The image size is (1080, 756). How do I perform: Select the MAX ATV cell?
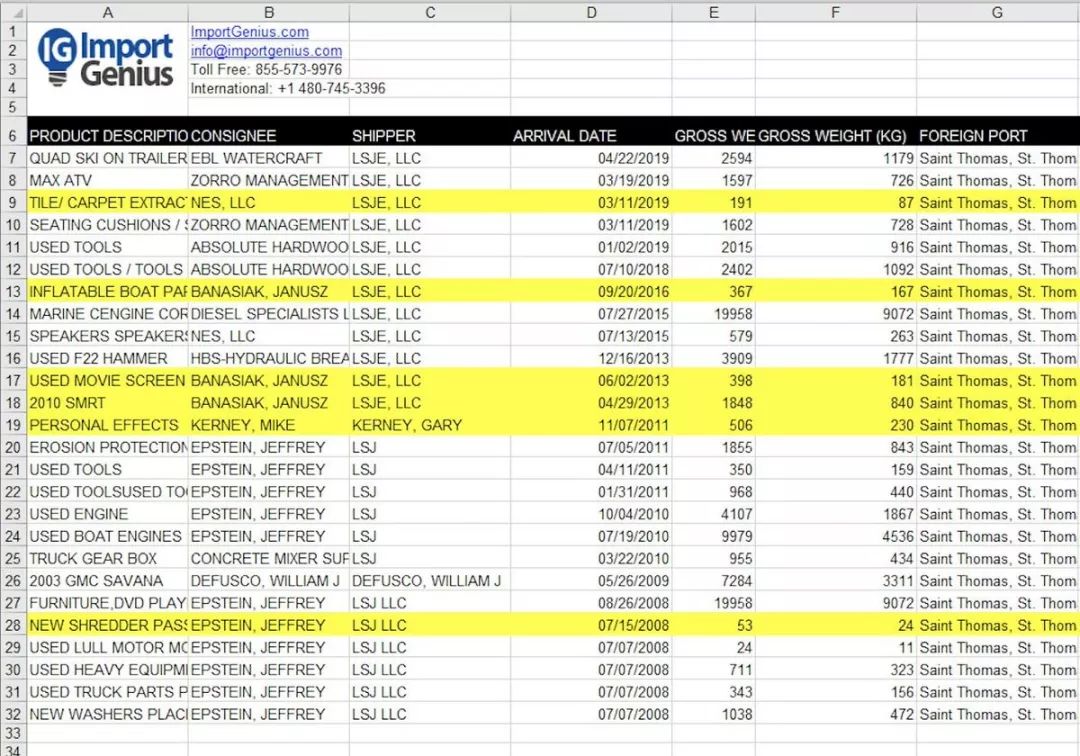pos(107,180)
